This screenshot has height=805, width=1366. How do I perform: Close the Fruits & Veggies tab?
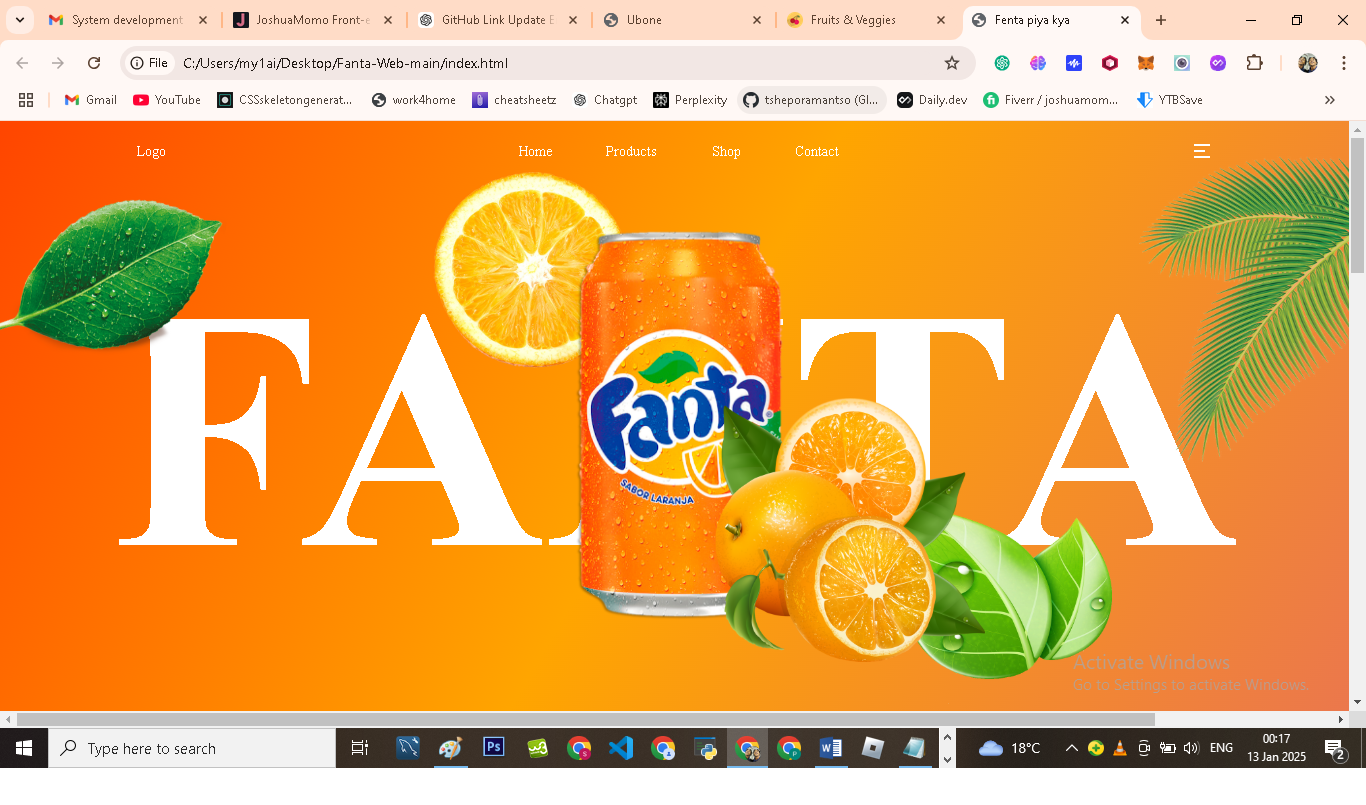pyautogui.click(x=940, y=20)
